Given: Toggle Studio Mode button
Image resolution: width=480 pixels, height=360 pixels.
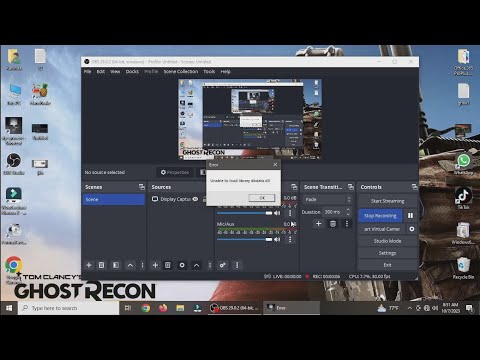Looking at the screenshot, I should (x=387, y=241).
